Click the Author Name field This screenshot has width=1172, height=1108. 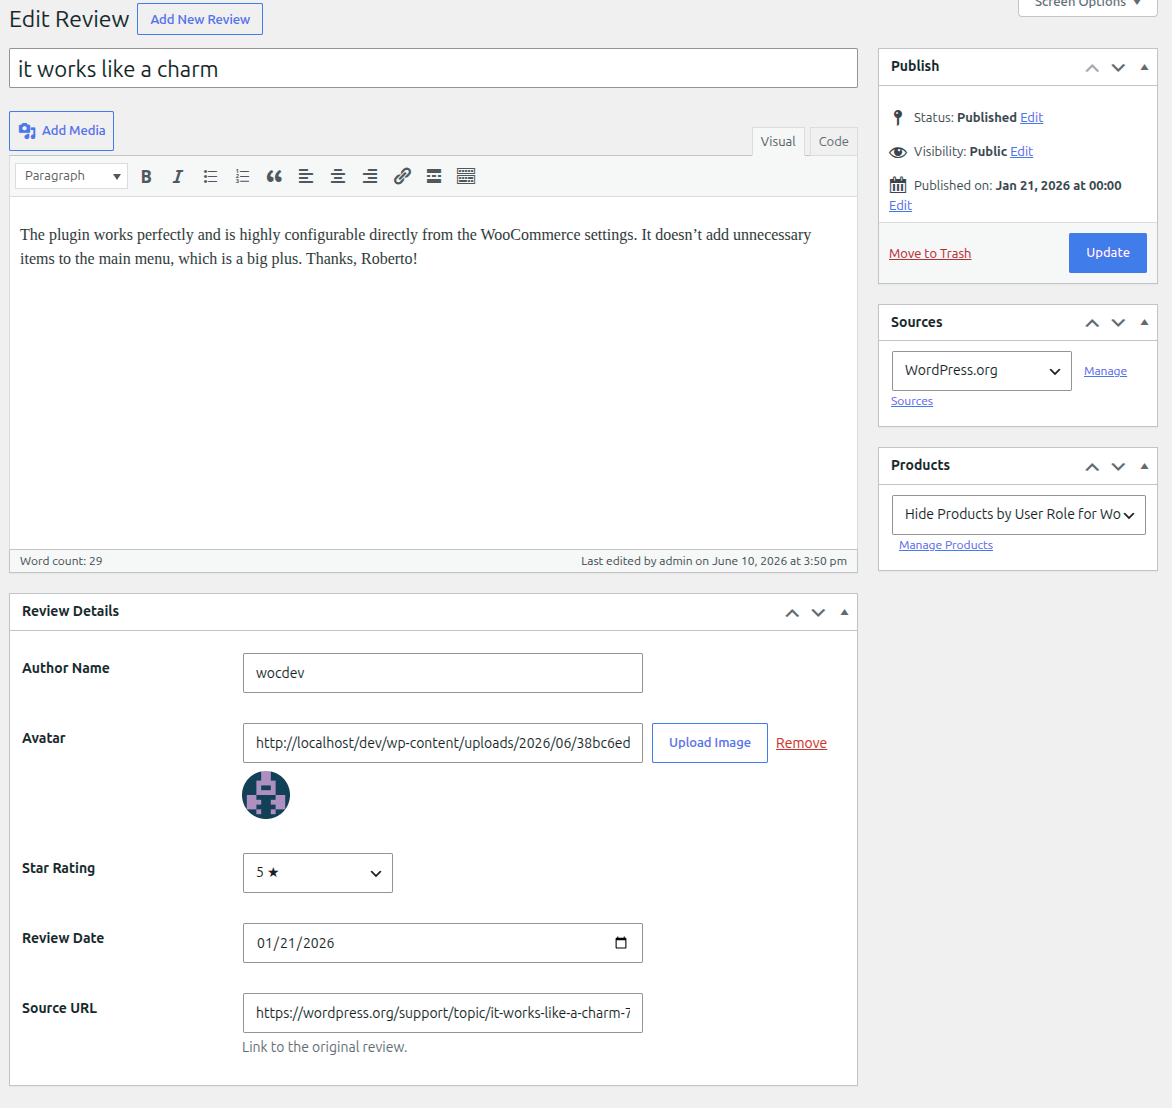coord(442,673)
